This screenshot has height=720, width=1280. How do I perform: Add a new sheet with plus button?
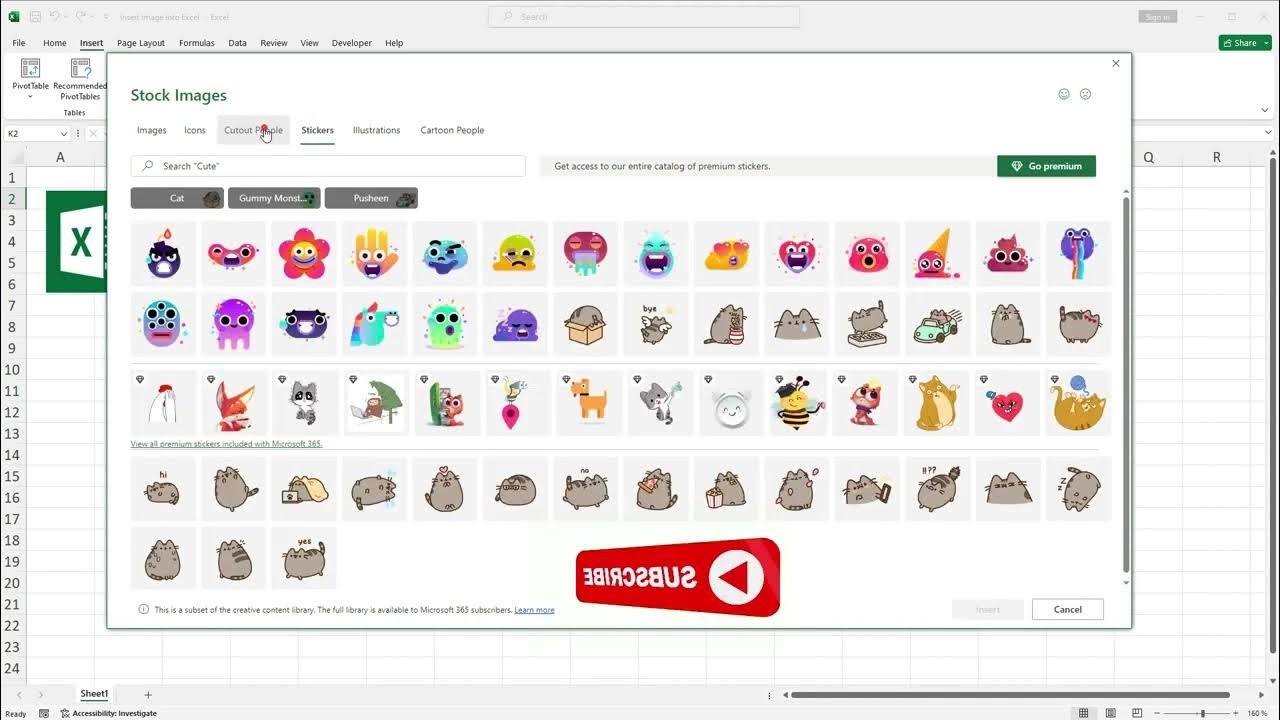pos(148,694)
